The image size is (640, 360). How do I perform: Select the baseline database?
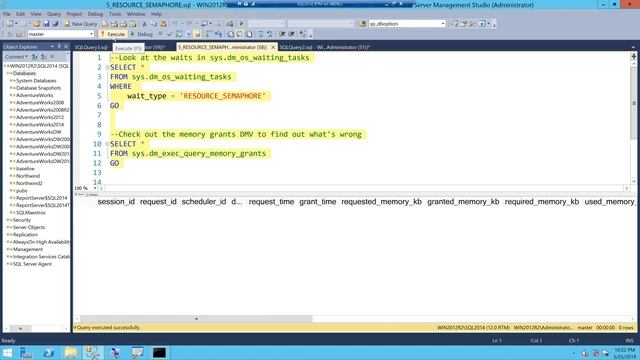[25, 169]
